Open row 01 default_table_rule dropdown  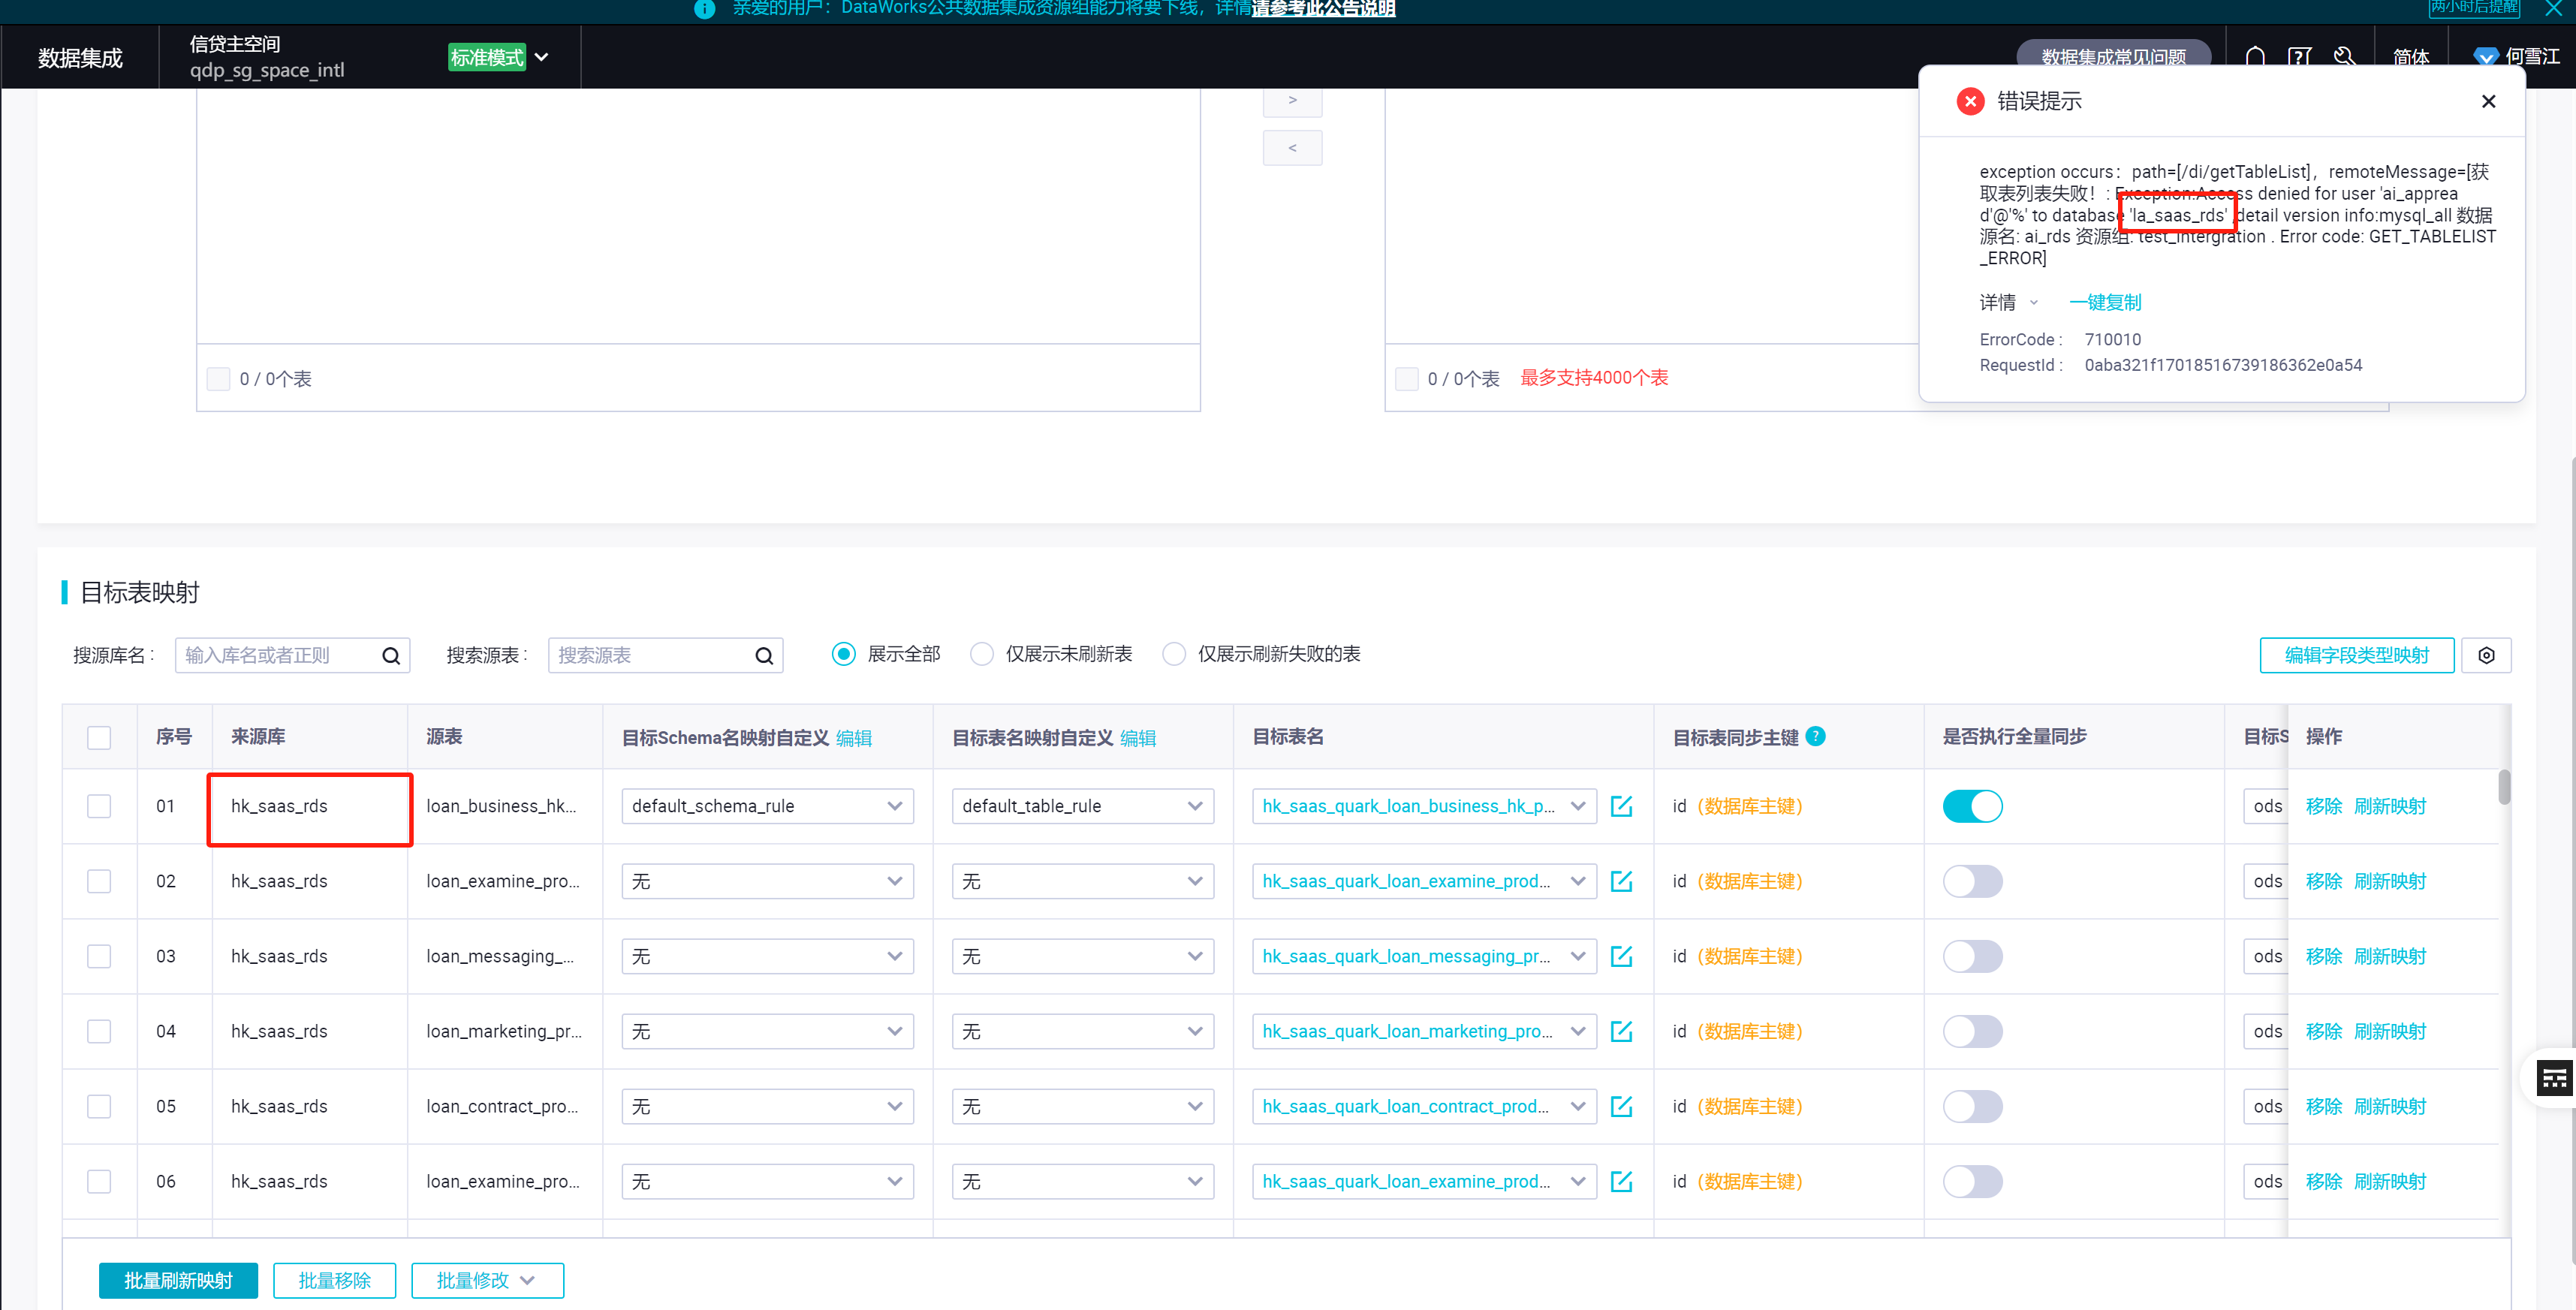[x=1082, y=806]
